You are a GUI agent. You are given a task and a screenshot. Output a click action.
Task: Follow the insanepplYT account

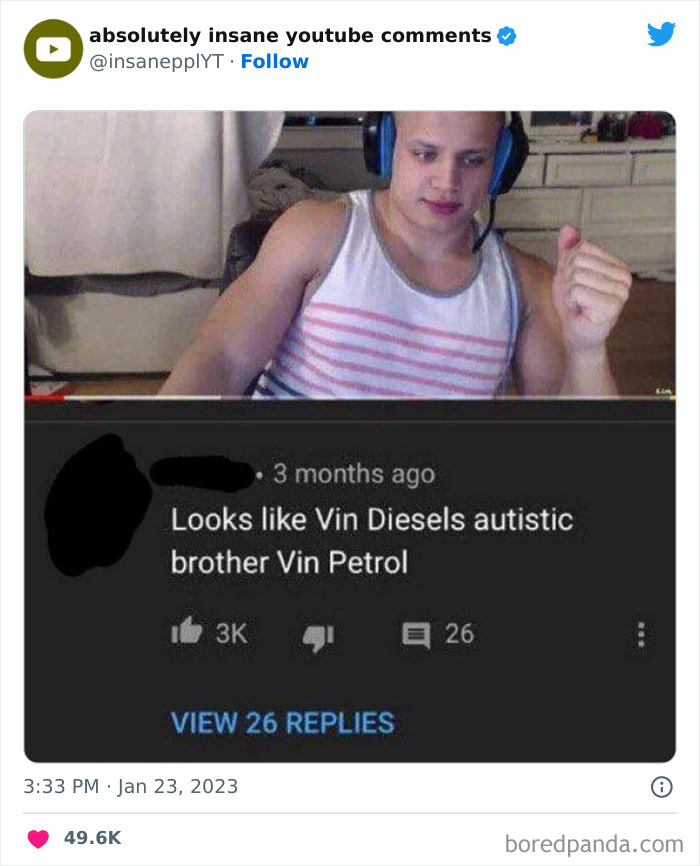(x=275, y=61)
